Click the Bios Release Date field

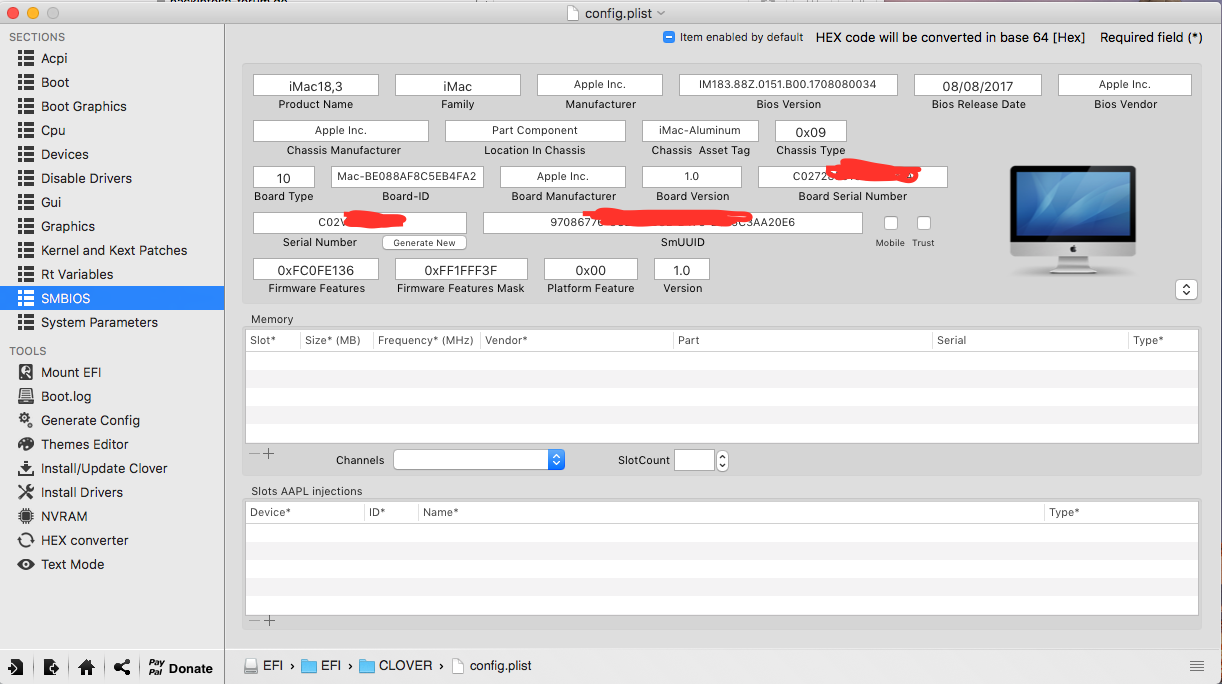point(978,86)
